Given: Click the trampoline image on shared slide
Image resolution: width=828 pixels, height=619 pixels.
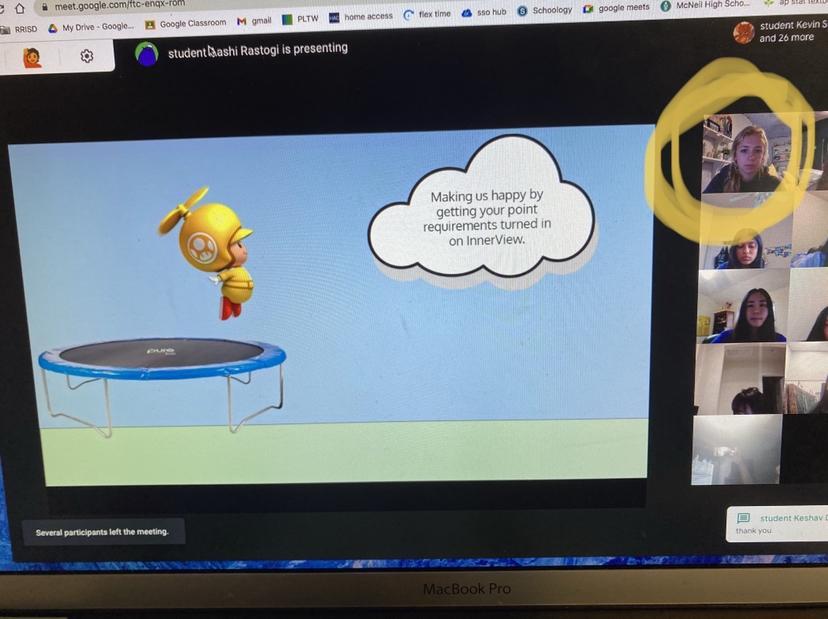Looking at the screenshot, I should [x=163, y=387].
